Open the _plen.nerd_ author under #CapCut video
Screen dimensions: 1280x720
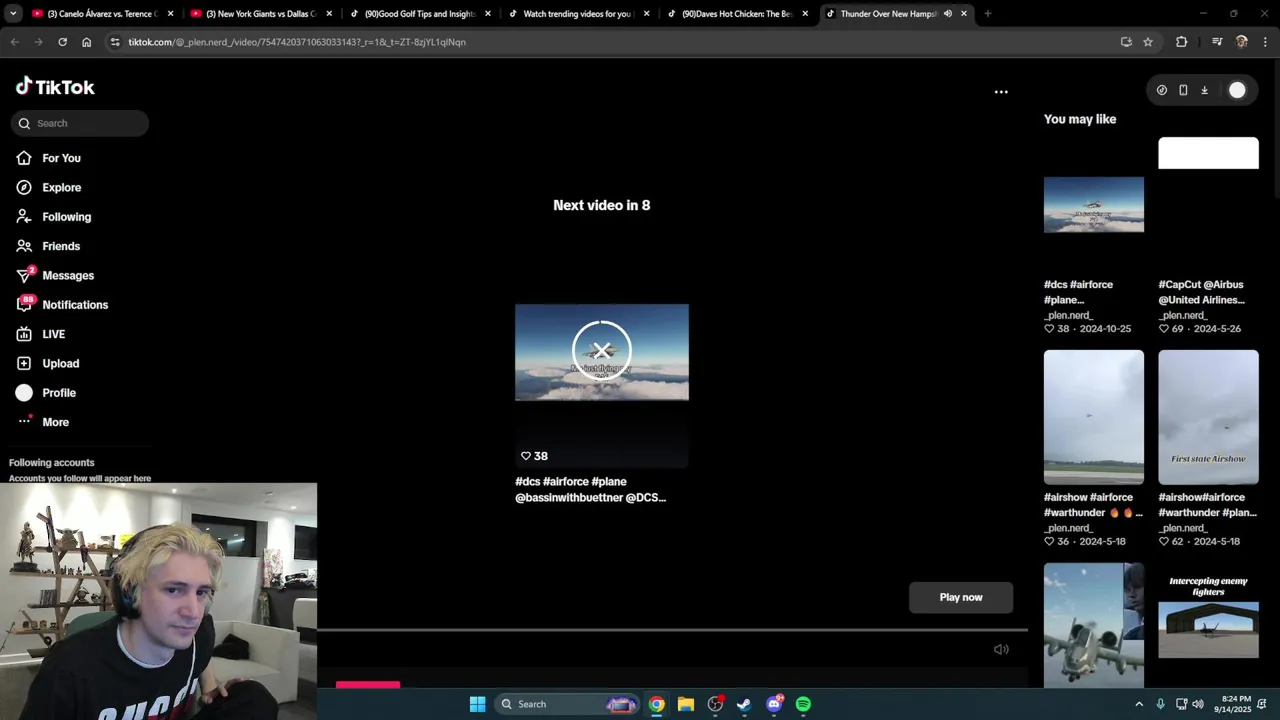pos(1183,315)
